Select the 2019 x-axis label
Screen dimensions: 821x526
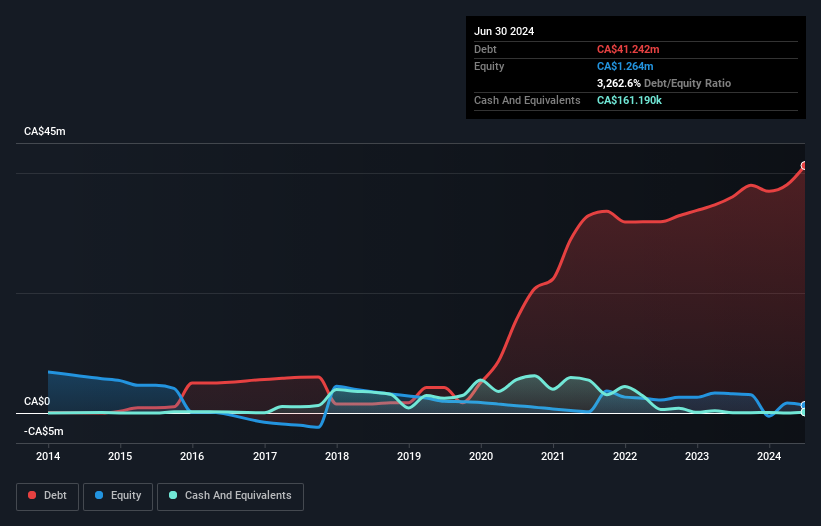pyautogui.click(x=409, y=456)
